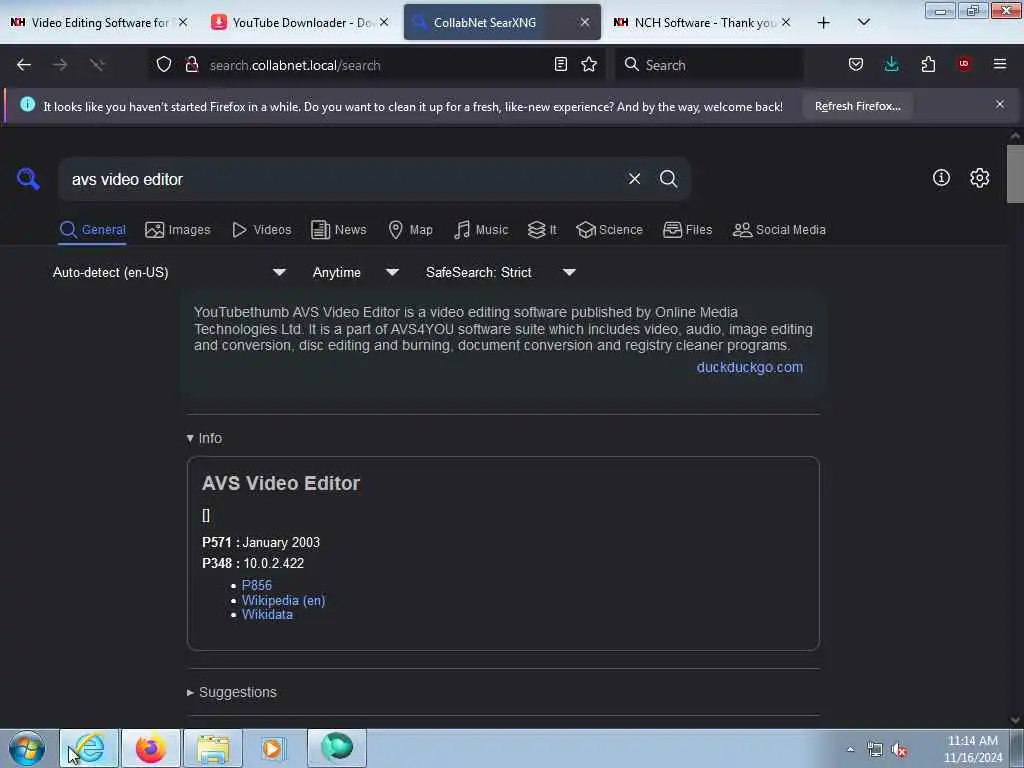
Task: Open the Windows Start button
Action: point(27,748)
